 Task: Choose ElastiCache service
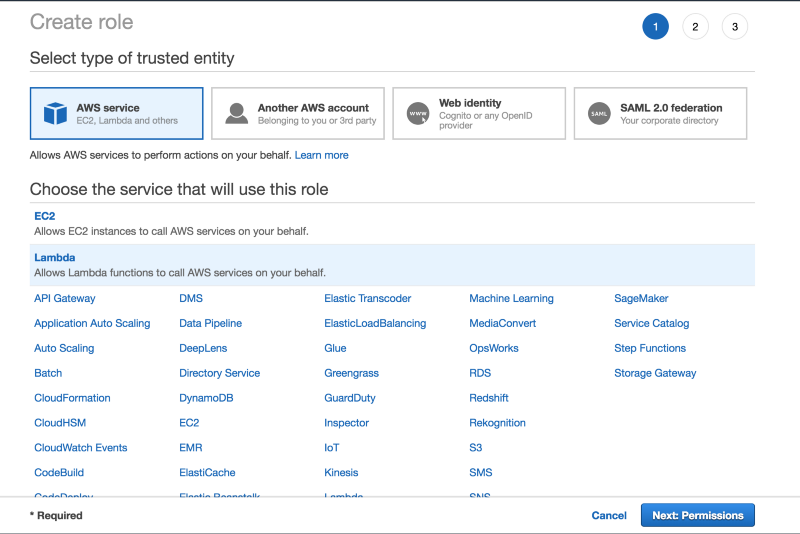point(207,473)
